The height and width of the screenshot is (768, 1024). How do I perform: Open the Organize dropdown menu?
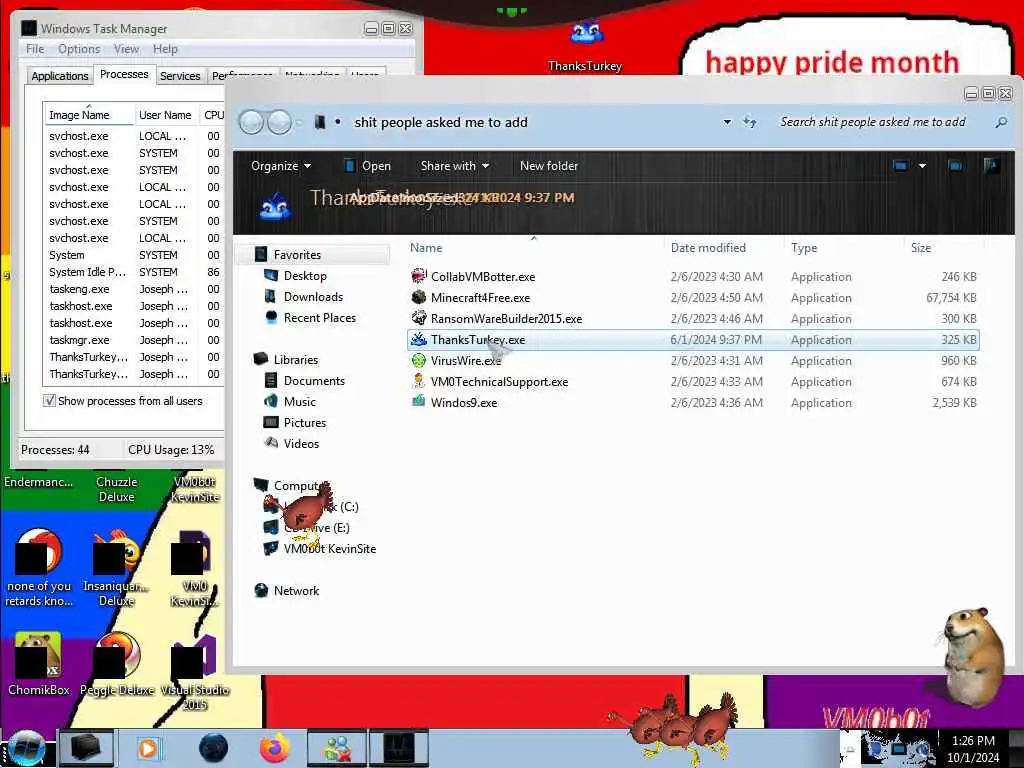(x=281, y=166)
